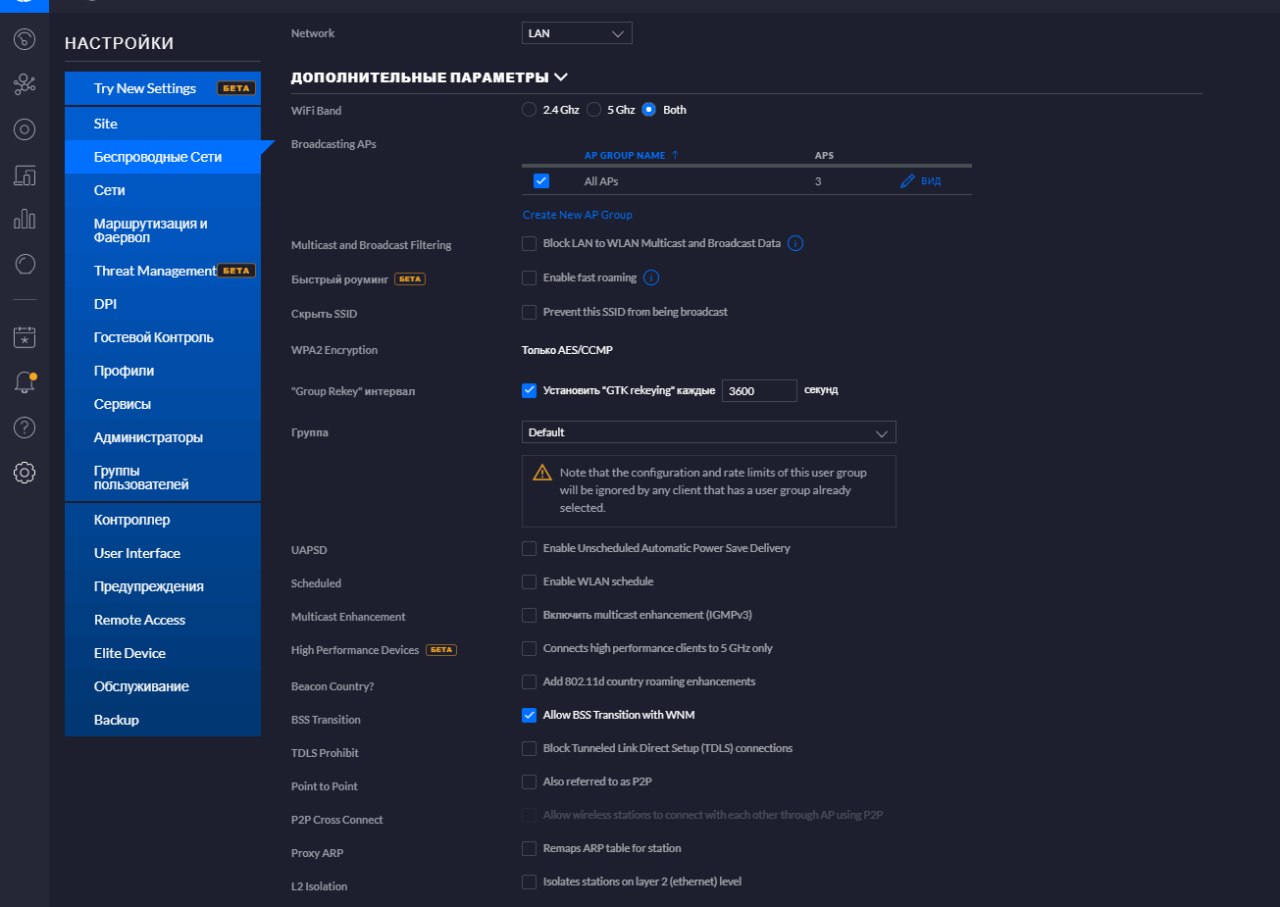Open the Topology map icon in sidebar
This screenshot has width=1280, height=907.
(x=25, y=85)
